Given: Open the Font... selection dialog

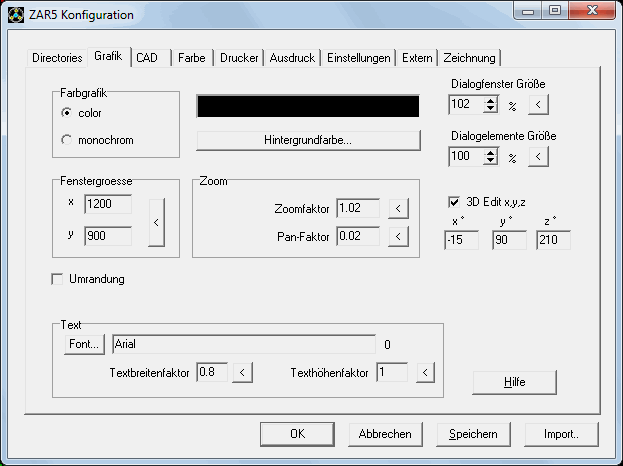Looking at the screenshot, I should [84, 345].
